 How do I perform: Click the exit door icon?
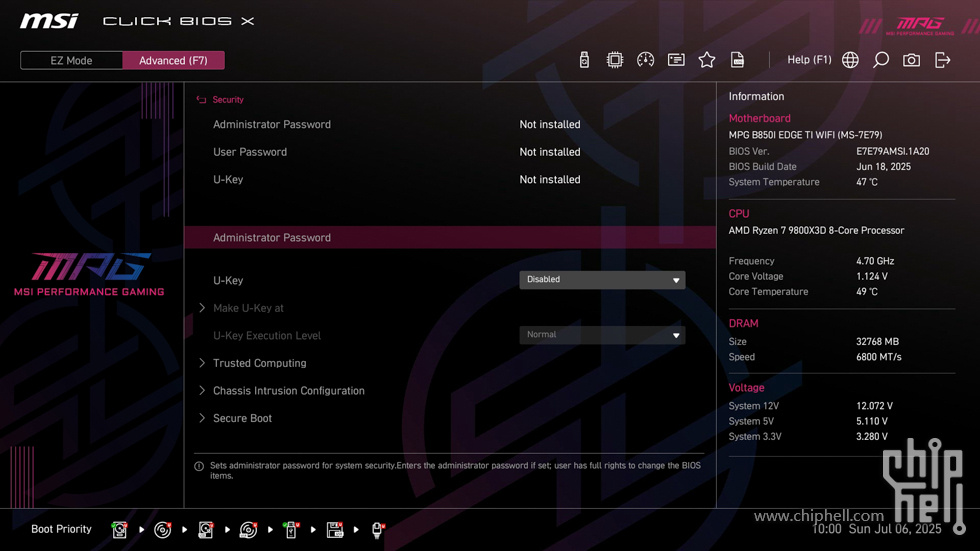[942, 60]
